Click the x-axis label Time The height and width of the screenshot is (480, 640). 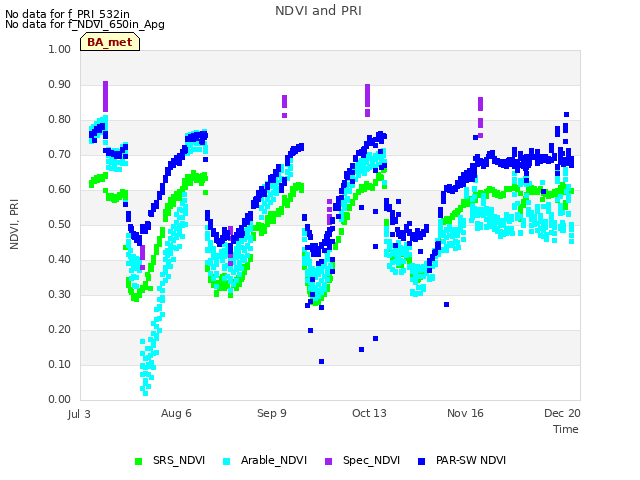pyautogui.click(x=566, y=429)
